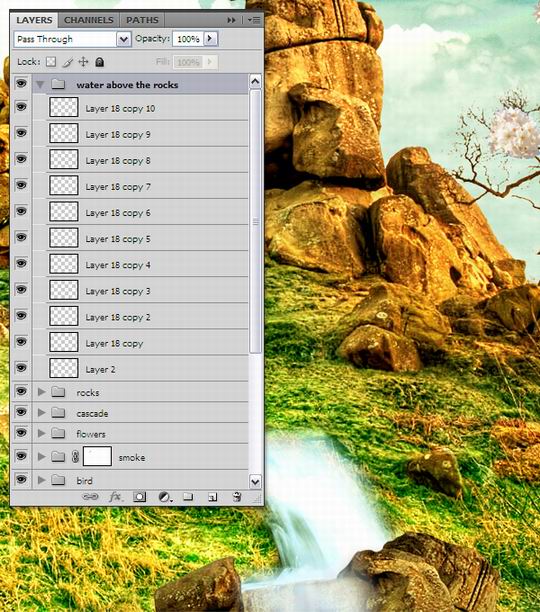Viewport: 540px width, 612px height.
Task: Create a new group folder icon
Action: pyautogui.click(x=188, y=496)
